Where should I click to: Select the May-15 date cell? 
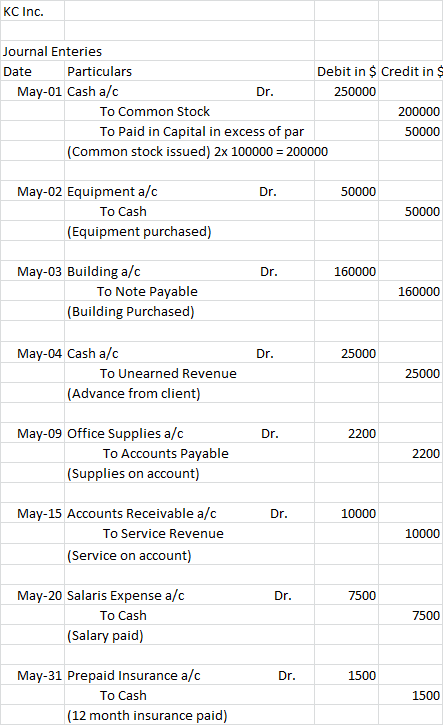point(32,513)
